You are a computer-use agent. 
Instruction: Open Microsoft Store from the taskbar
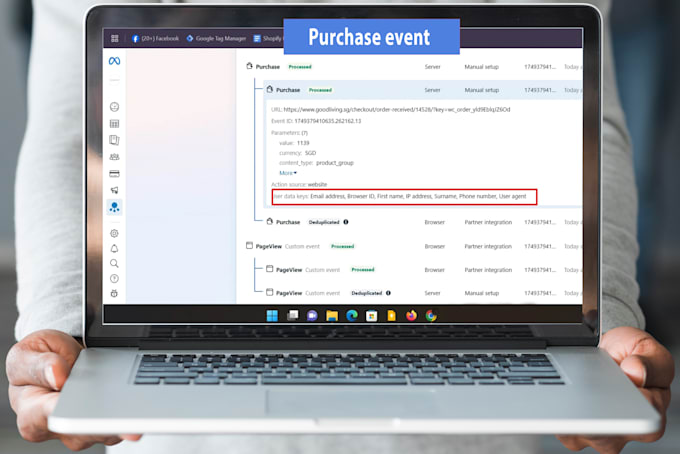click(x=372, y=316)
